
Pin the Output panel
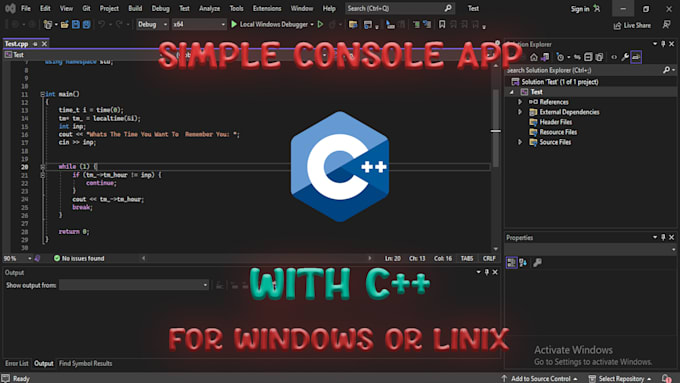coord(487,272)
